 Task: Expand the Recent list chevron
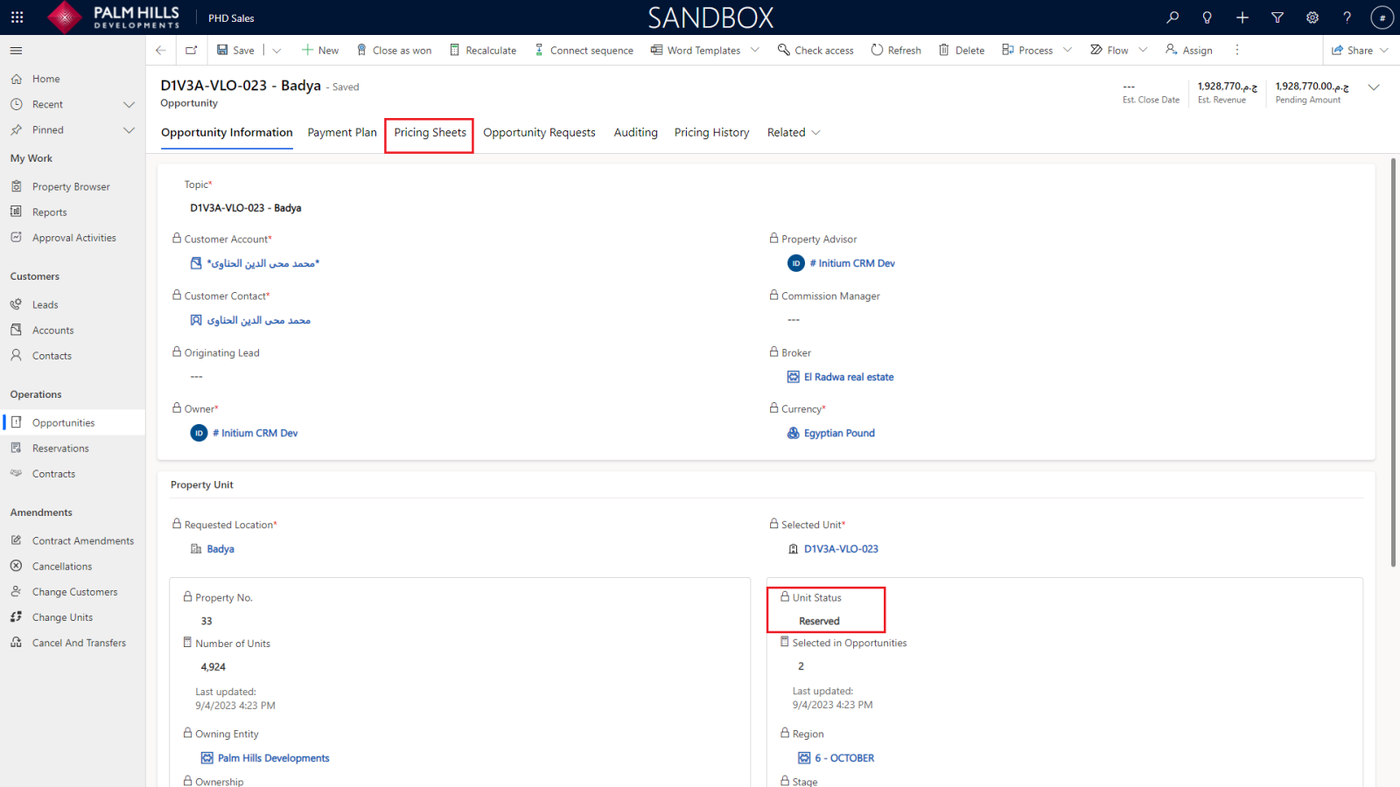point(129,104)
